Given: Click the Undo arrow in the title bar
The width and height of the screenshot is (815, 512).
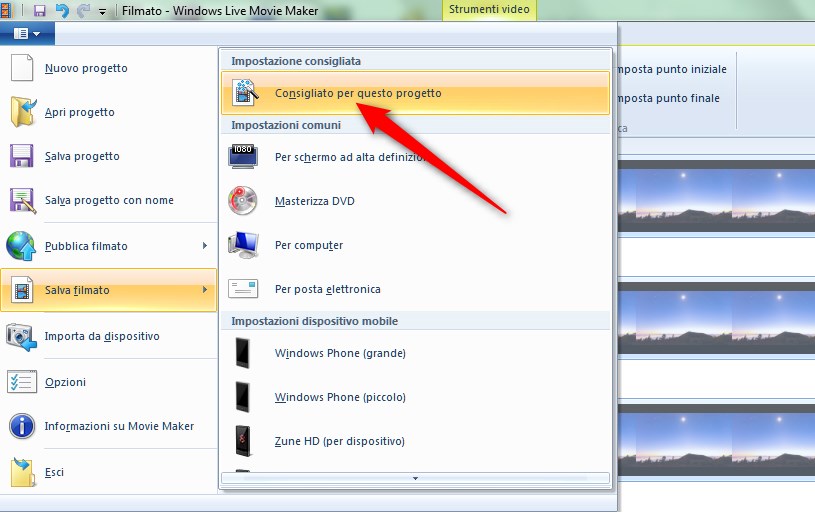Looking at the screenshot, I should [x=62, y=10].
